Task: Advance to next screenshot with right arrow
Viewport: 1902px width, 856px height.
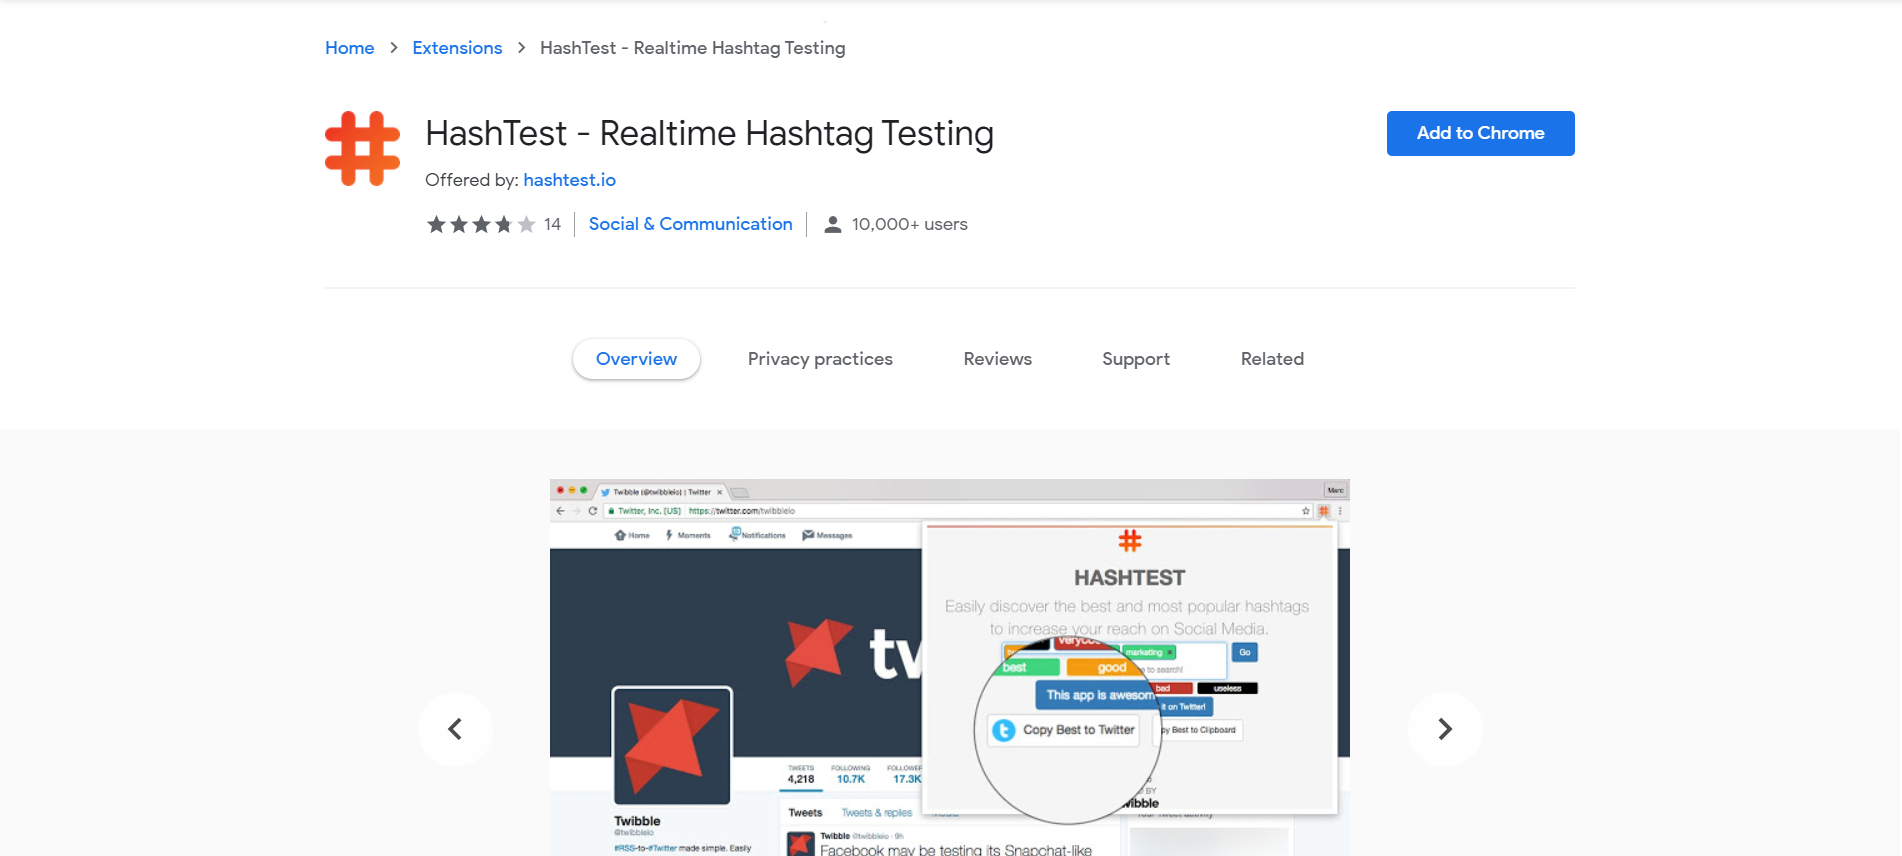Action: point(1445,729)
